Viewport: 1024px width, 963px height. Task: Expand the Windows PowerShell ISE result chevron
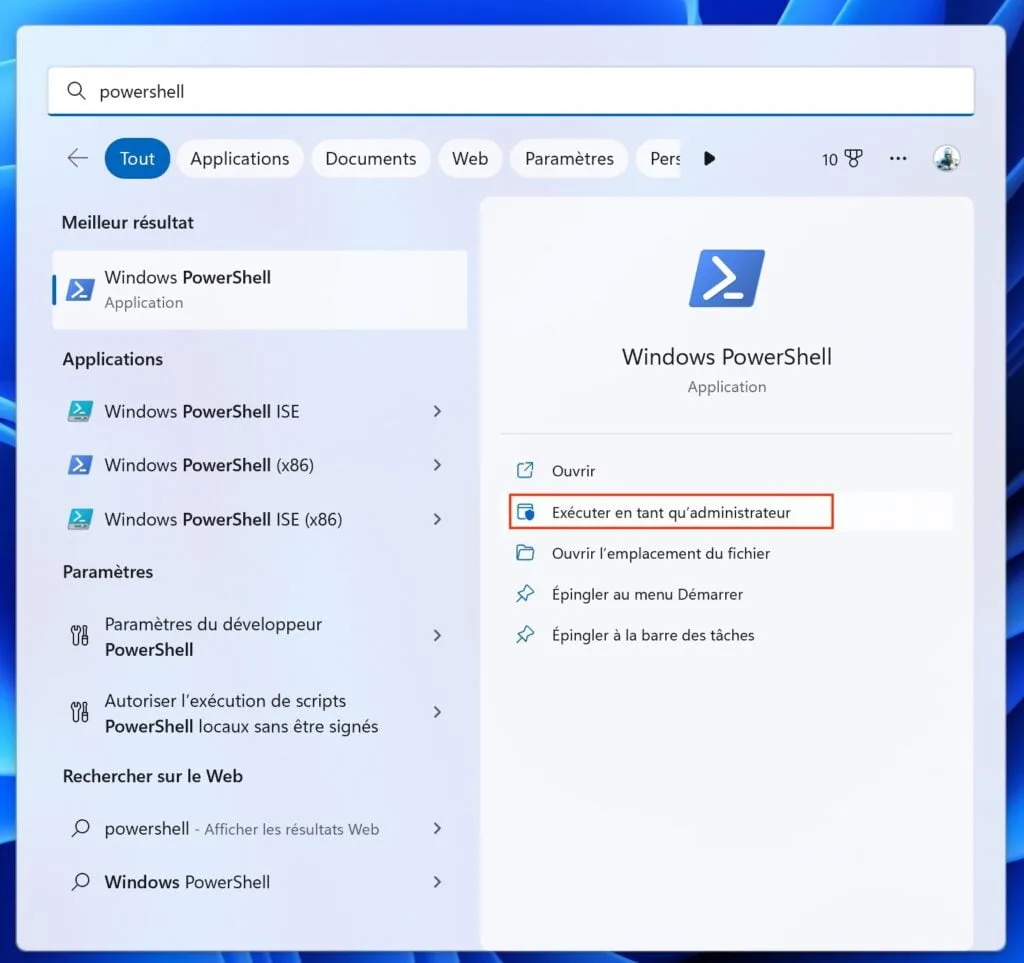[x=437, y=411]
